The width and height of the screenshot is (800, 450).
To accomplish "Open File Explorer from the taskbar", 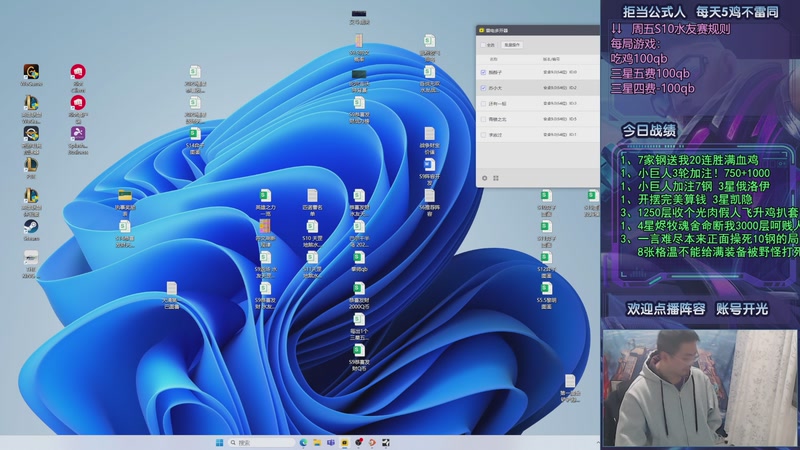I will (317, 442).
